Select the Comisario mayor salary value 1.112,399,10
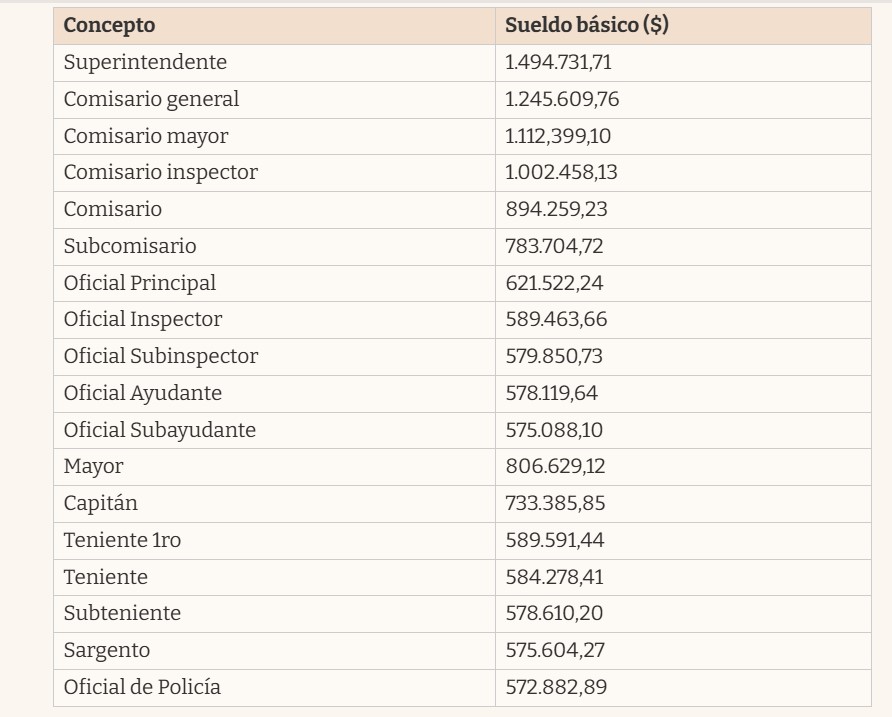Image resolution: width=892 pixels, height=717 pixels. point(558,136)
